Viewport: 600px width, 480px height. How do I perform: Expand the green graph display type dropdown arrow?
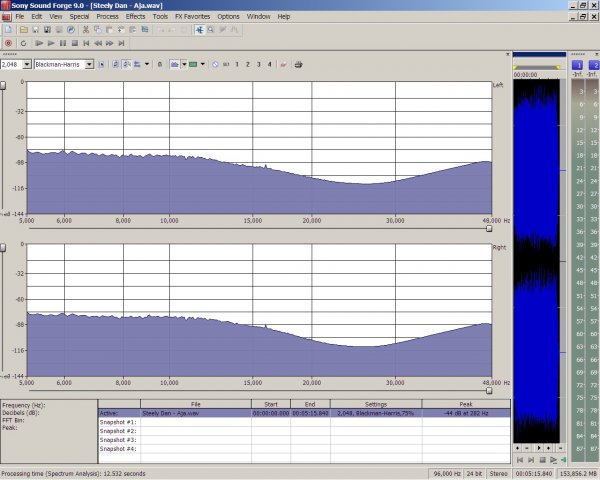[202, 64]
